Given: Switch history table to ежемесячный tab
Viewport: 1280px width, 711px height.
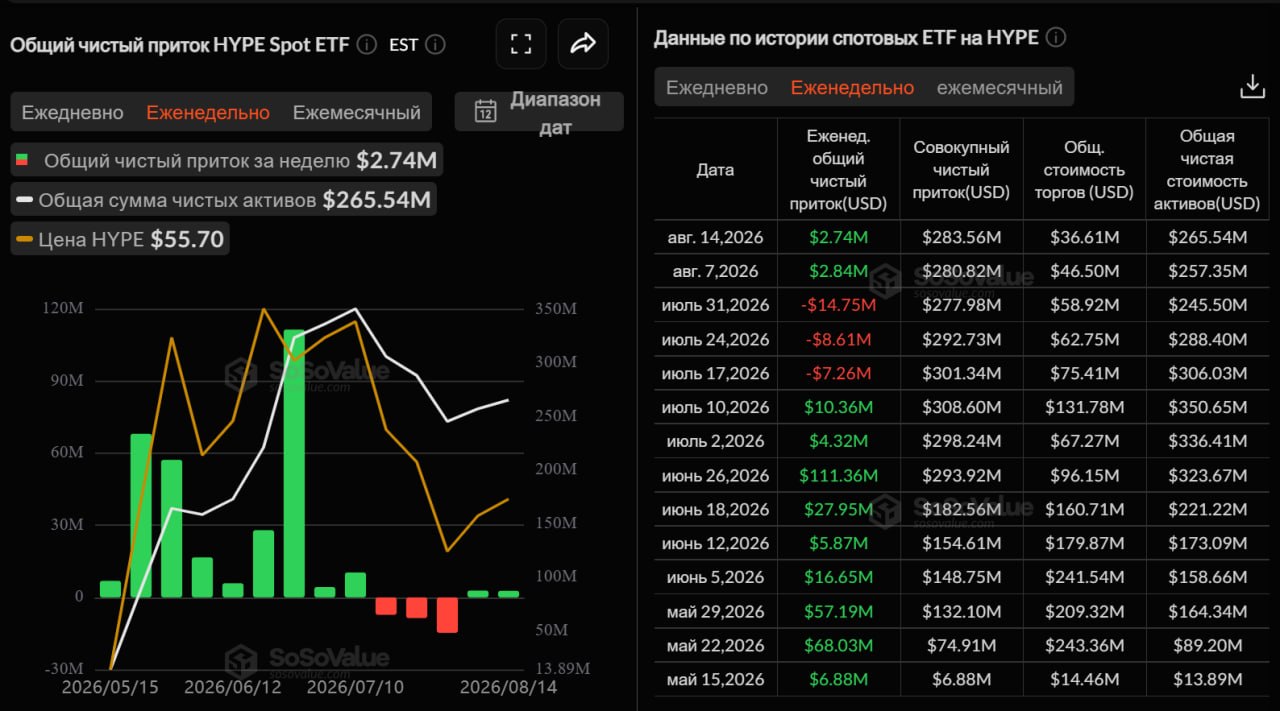Looking at the screenshot, I should coord(999,87).
